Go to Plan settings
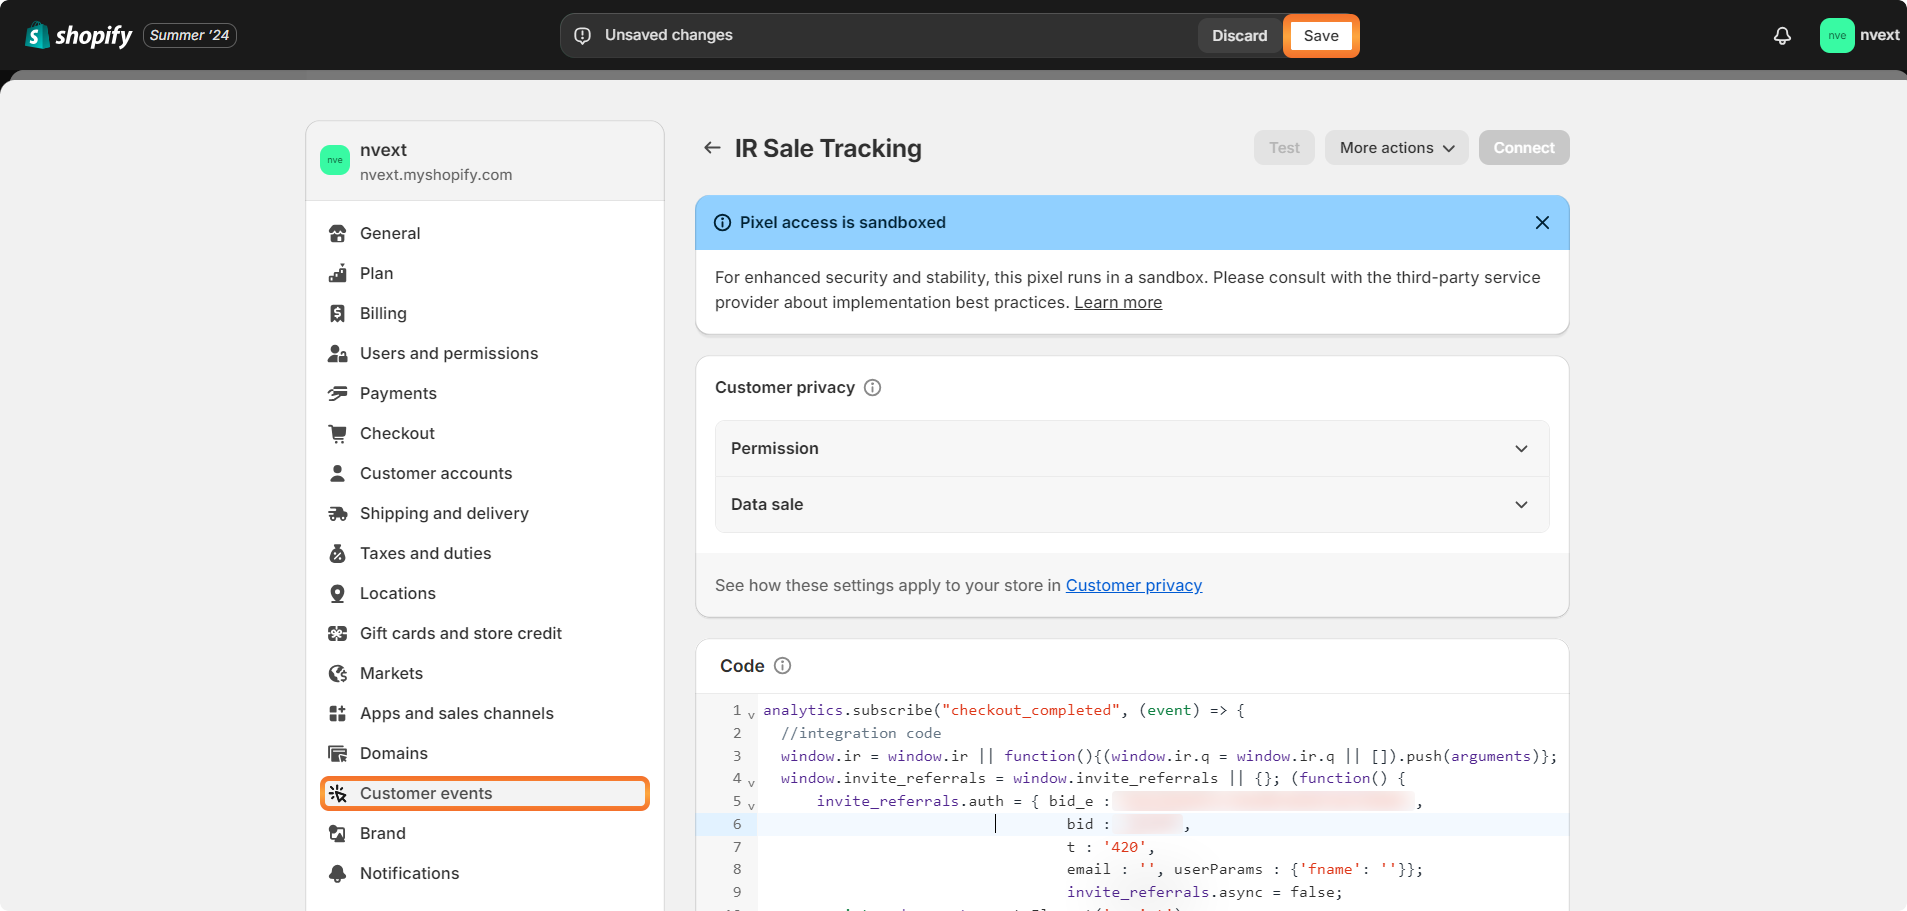This screenshot has height=911, width=1907. [x=485, y=273]
